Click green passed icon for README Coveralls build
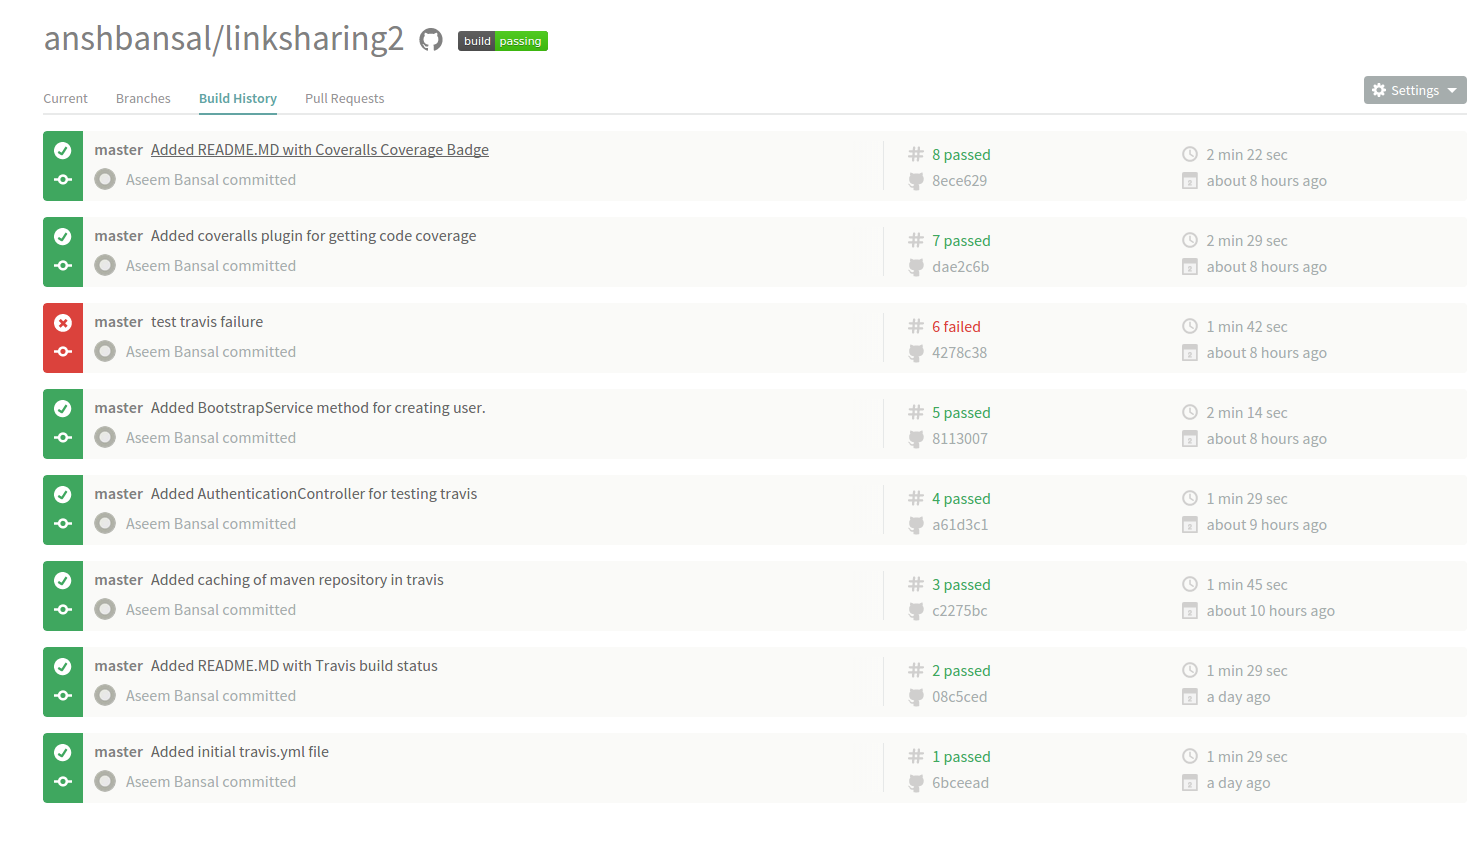The width and height of the screenshot is (1479, 849). 63,151
